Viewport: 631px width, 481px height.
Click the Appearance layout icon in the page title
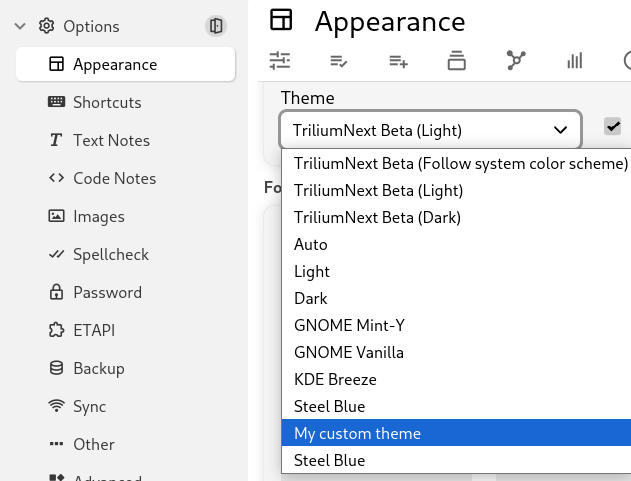(x=282, y=20)
